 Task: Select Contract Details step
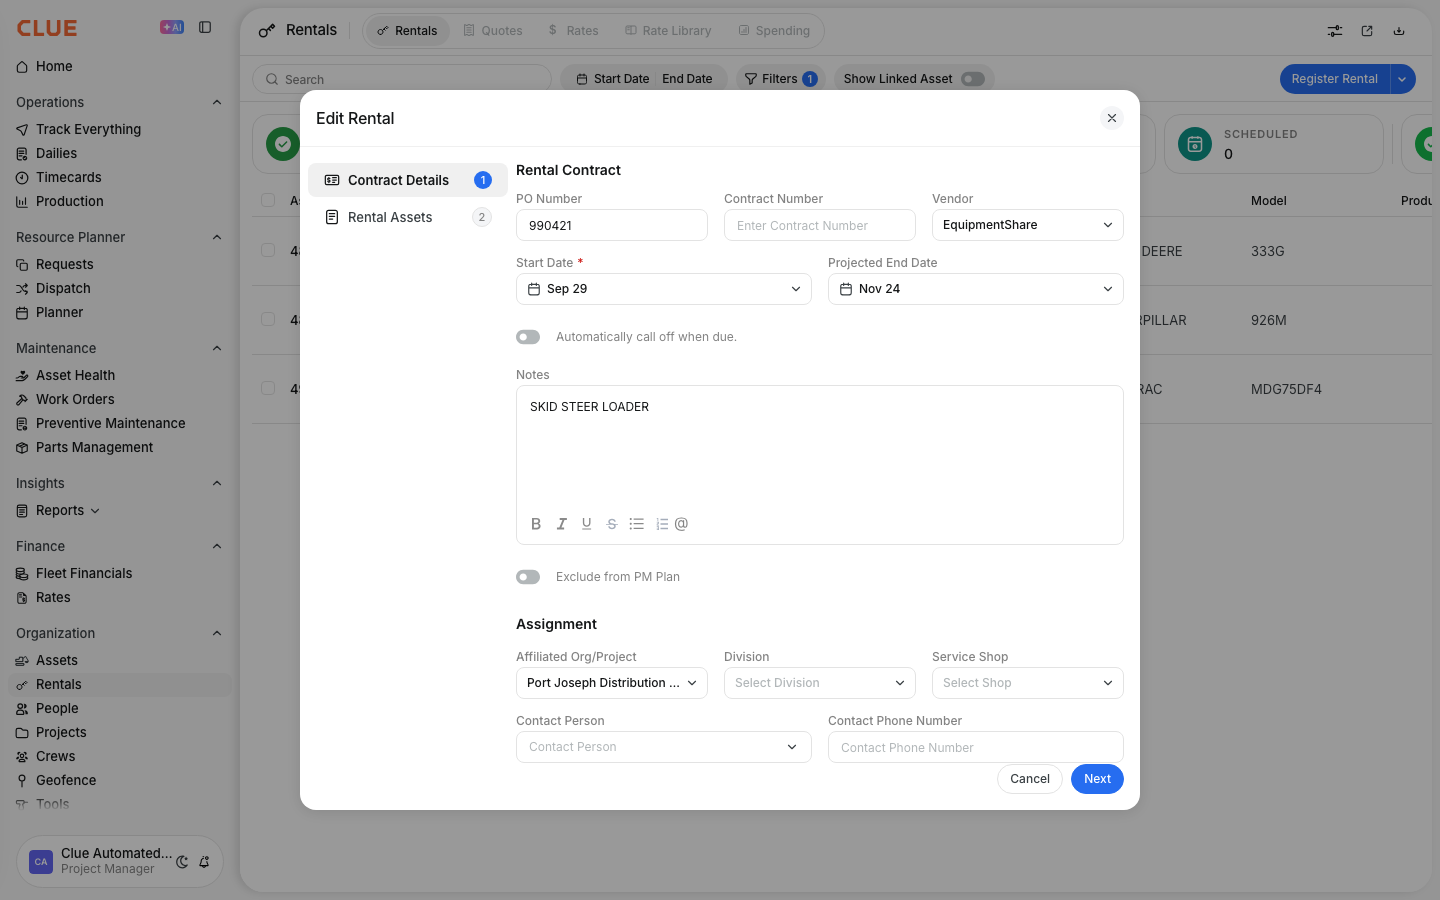(408, 180)
